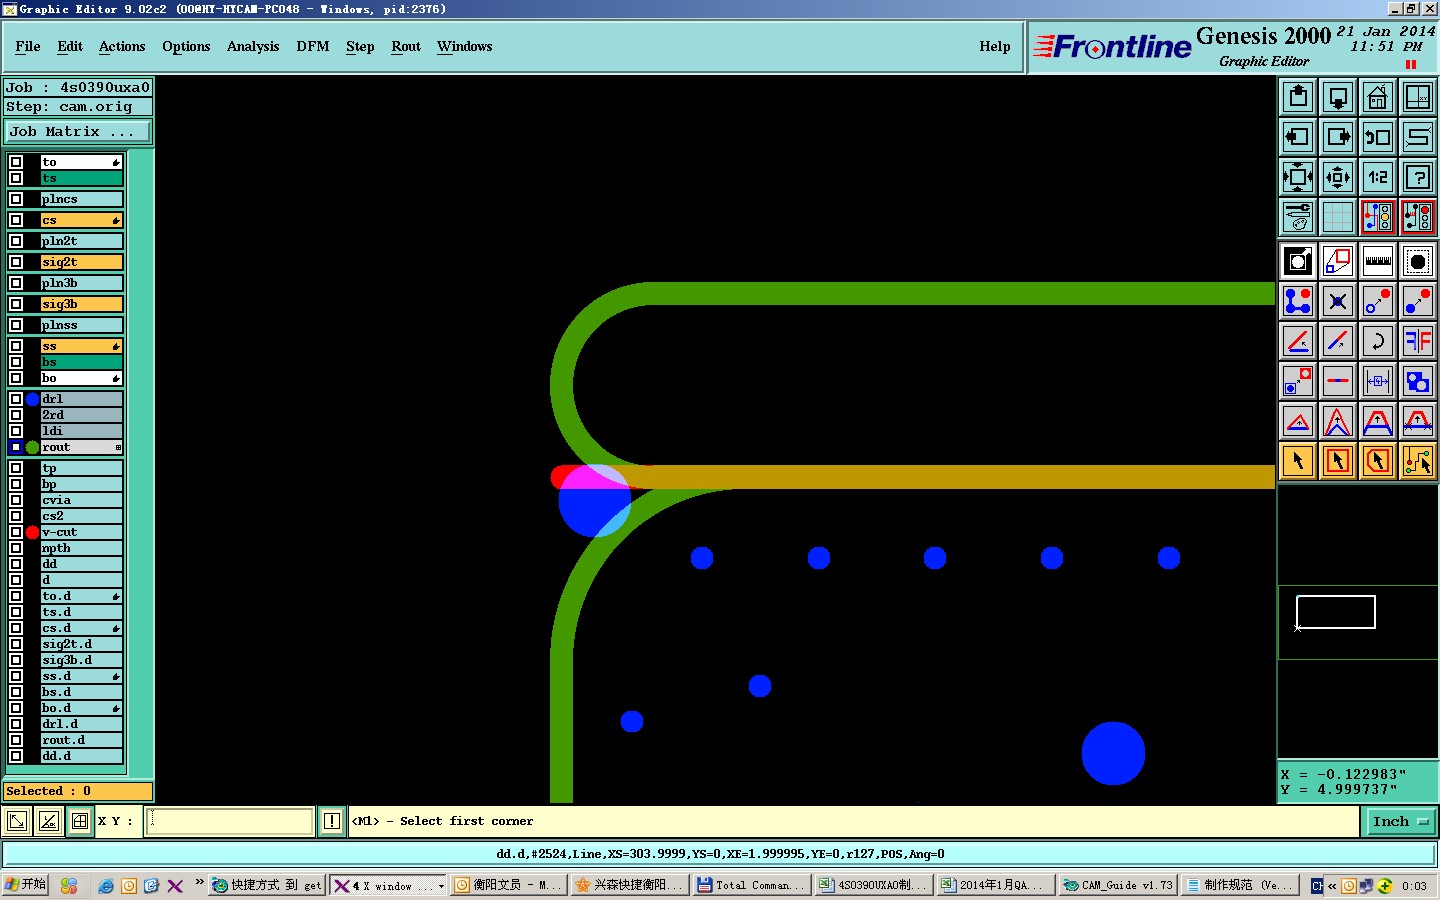The height and width of the screenshot is (900, 1440).
Task: Switch to the Total Commander taskbar window
Action: [x=751, y=885]
